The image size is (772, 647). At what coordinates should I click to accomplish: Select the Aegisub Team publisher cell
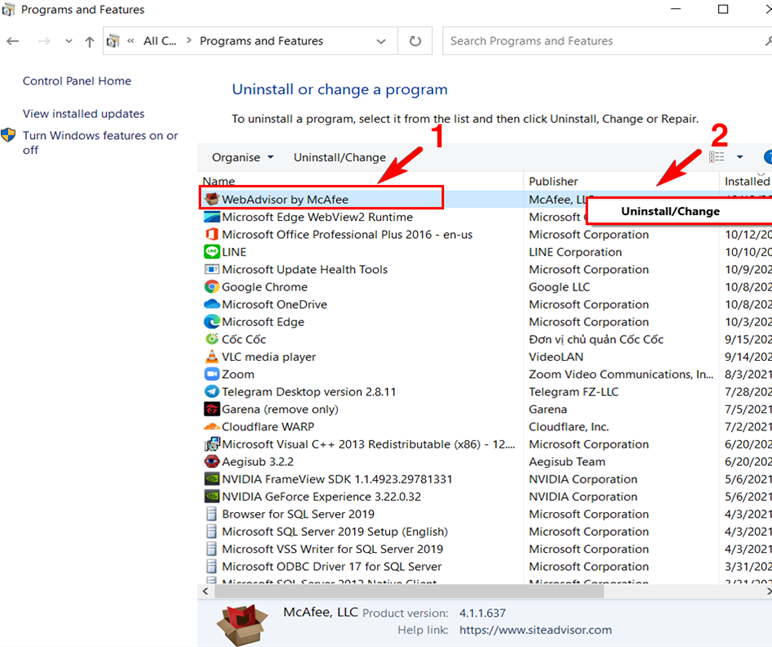pos(567,461)
